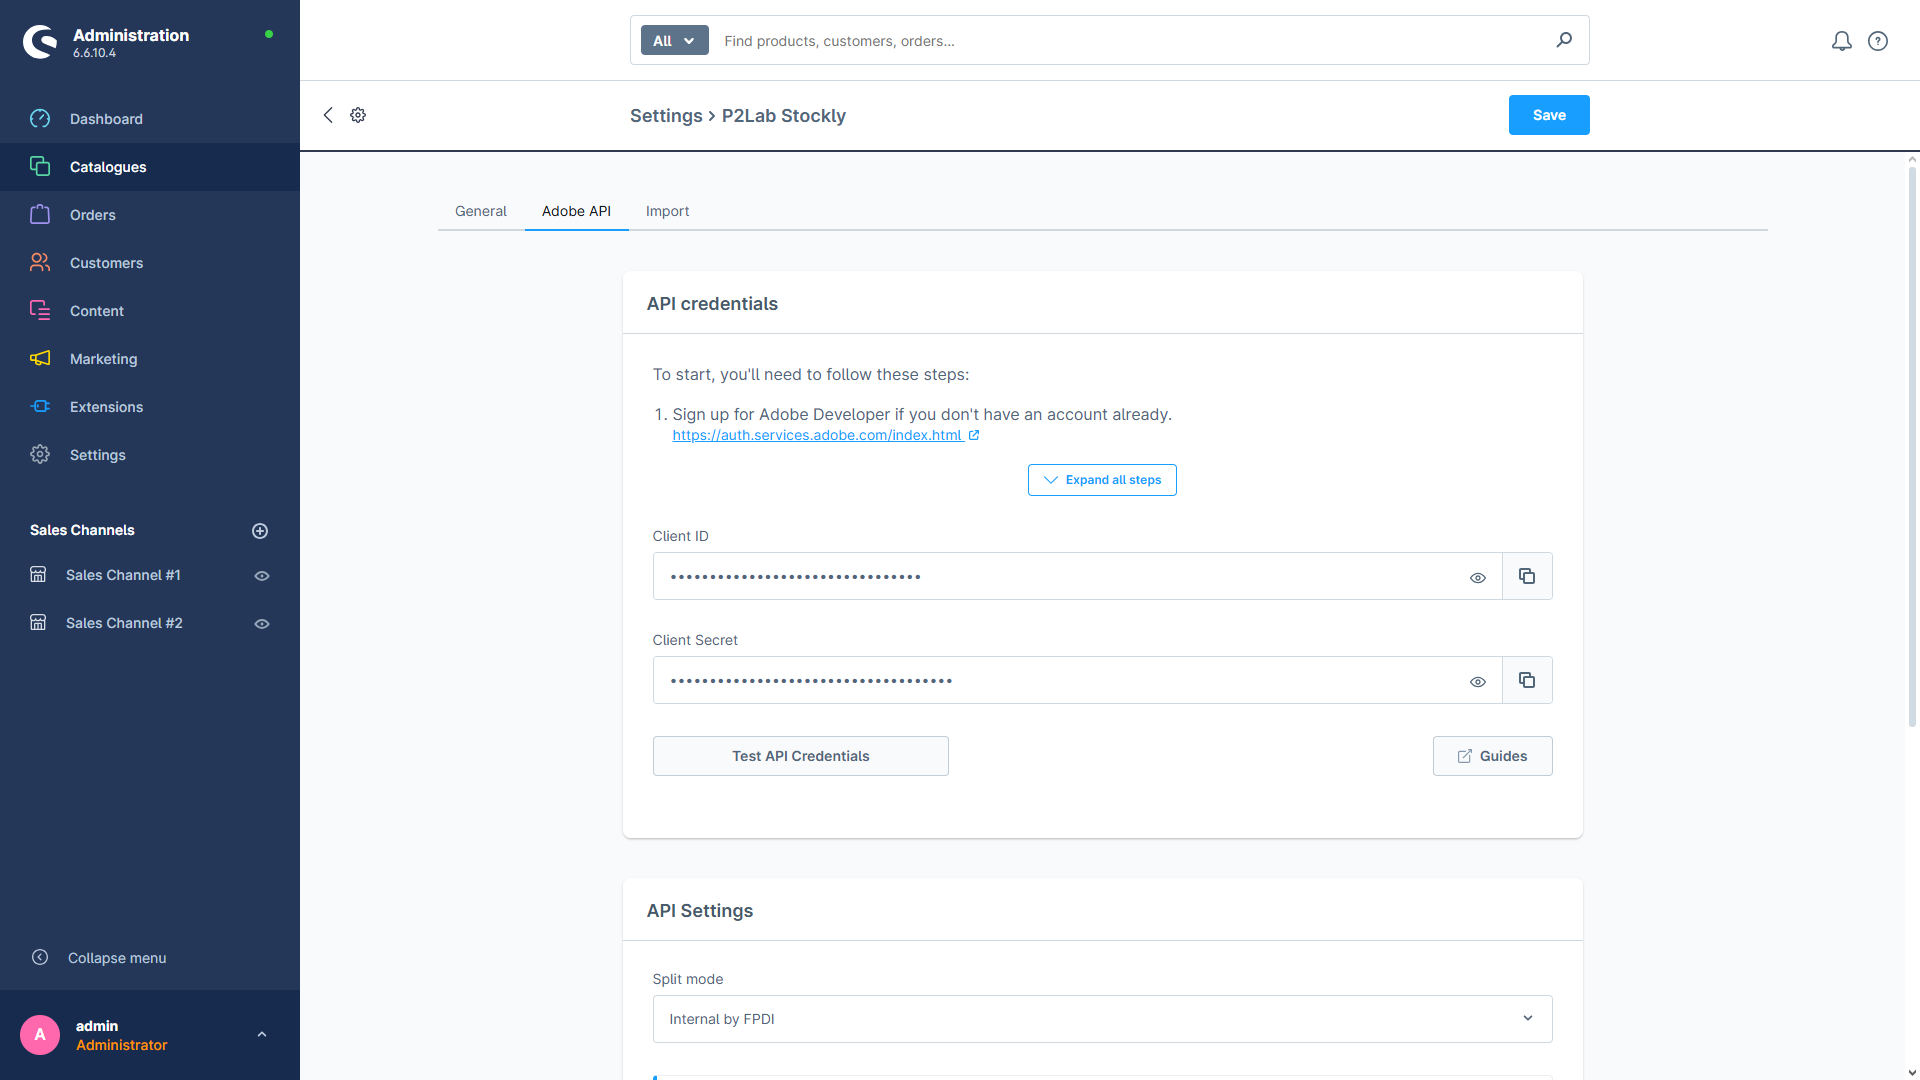The width and height of the screenshot is (1920, 1080).
Task: Click the API Settings card title
Action: pyautogui.click(x=700, y=911)
